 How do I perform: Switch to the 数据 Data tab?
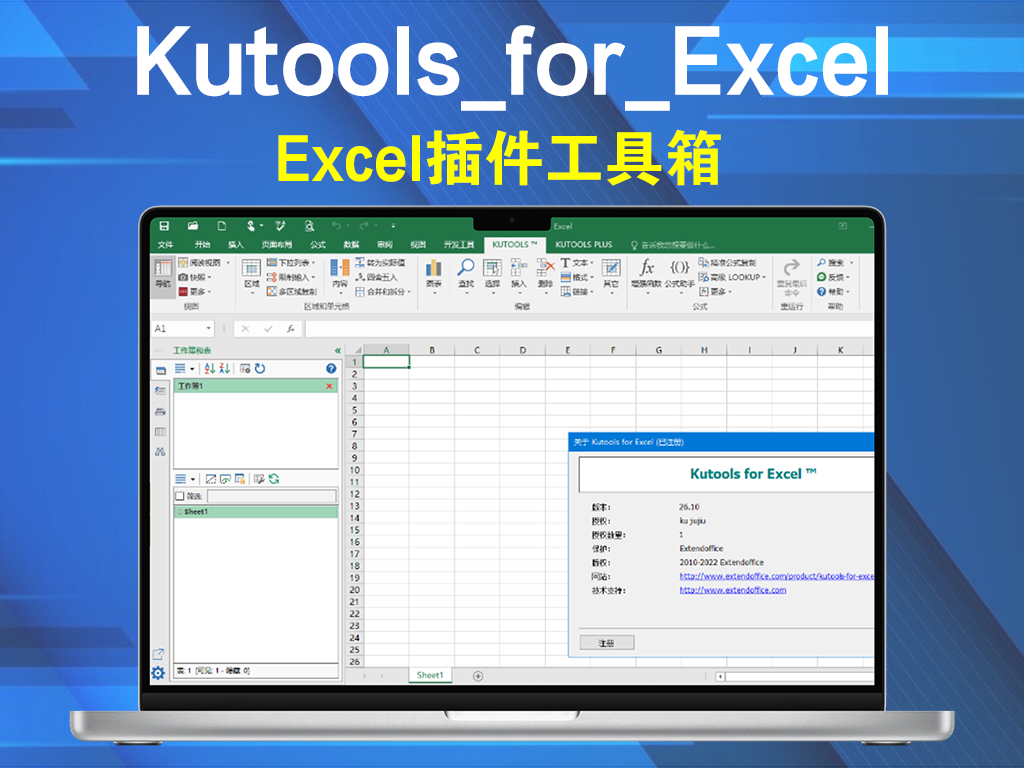[x=351, y=245]
